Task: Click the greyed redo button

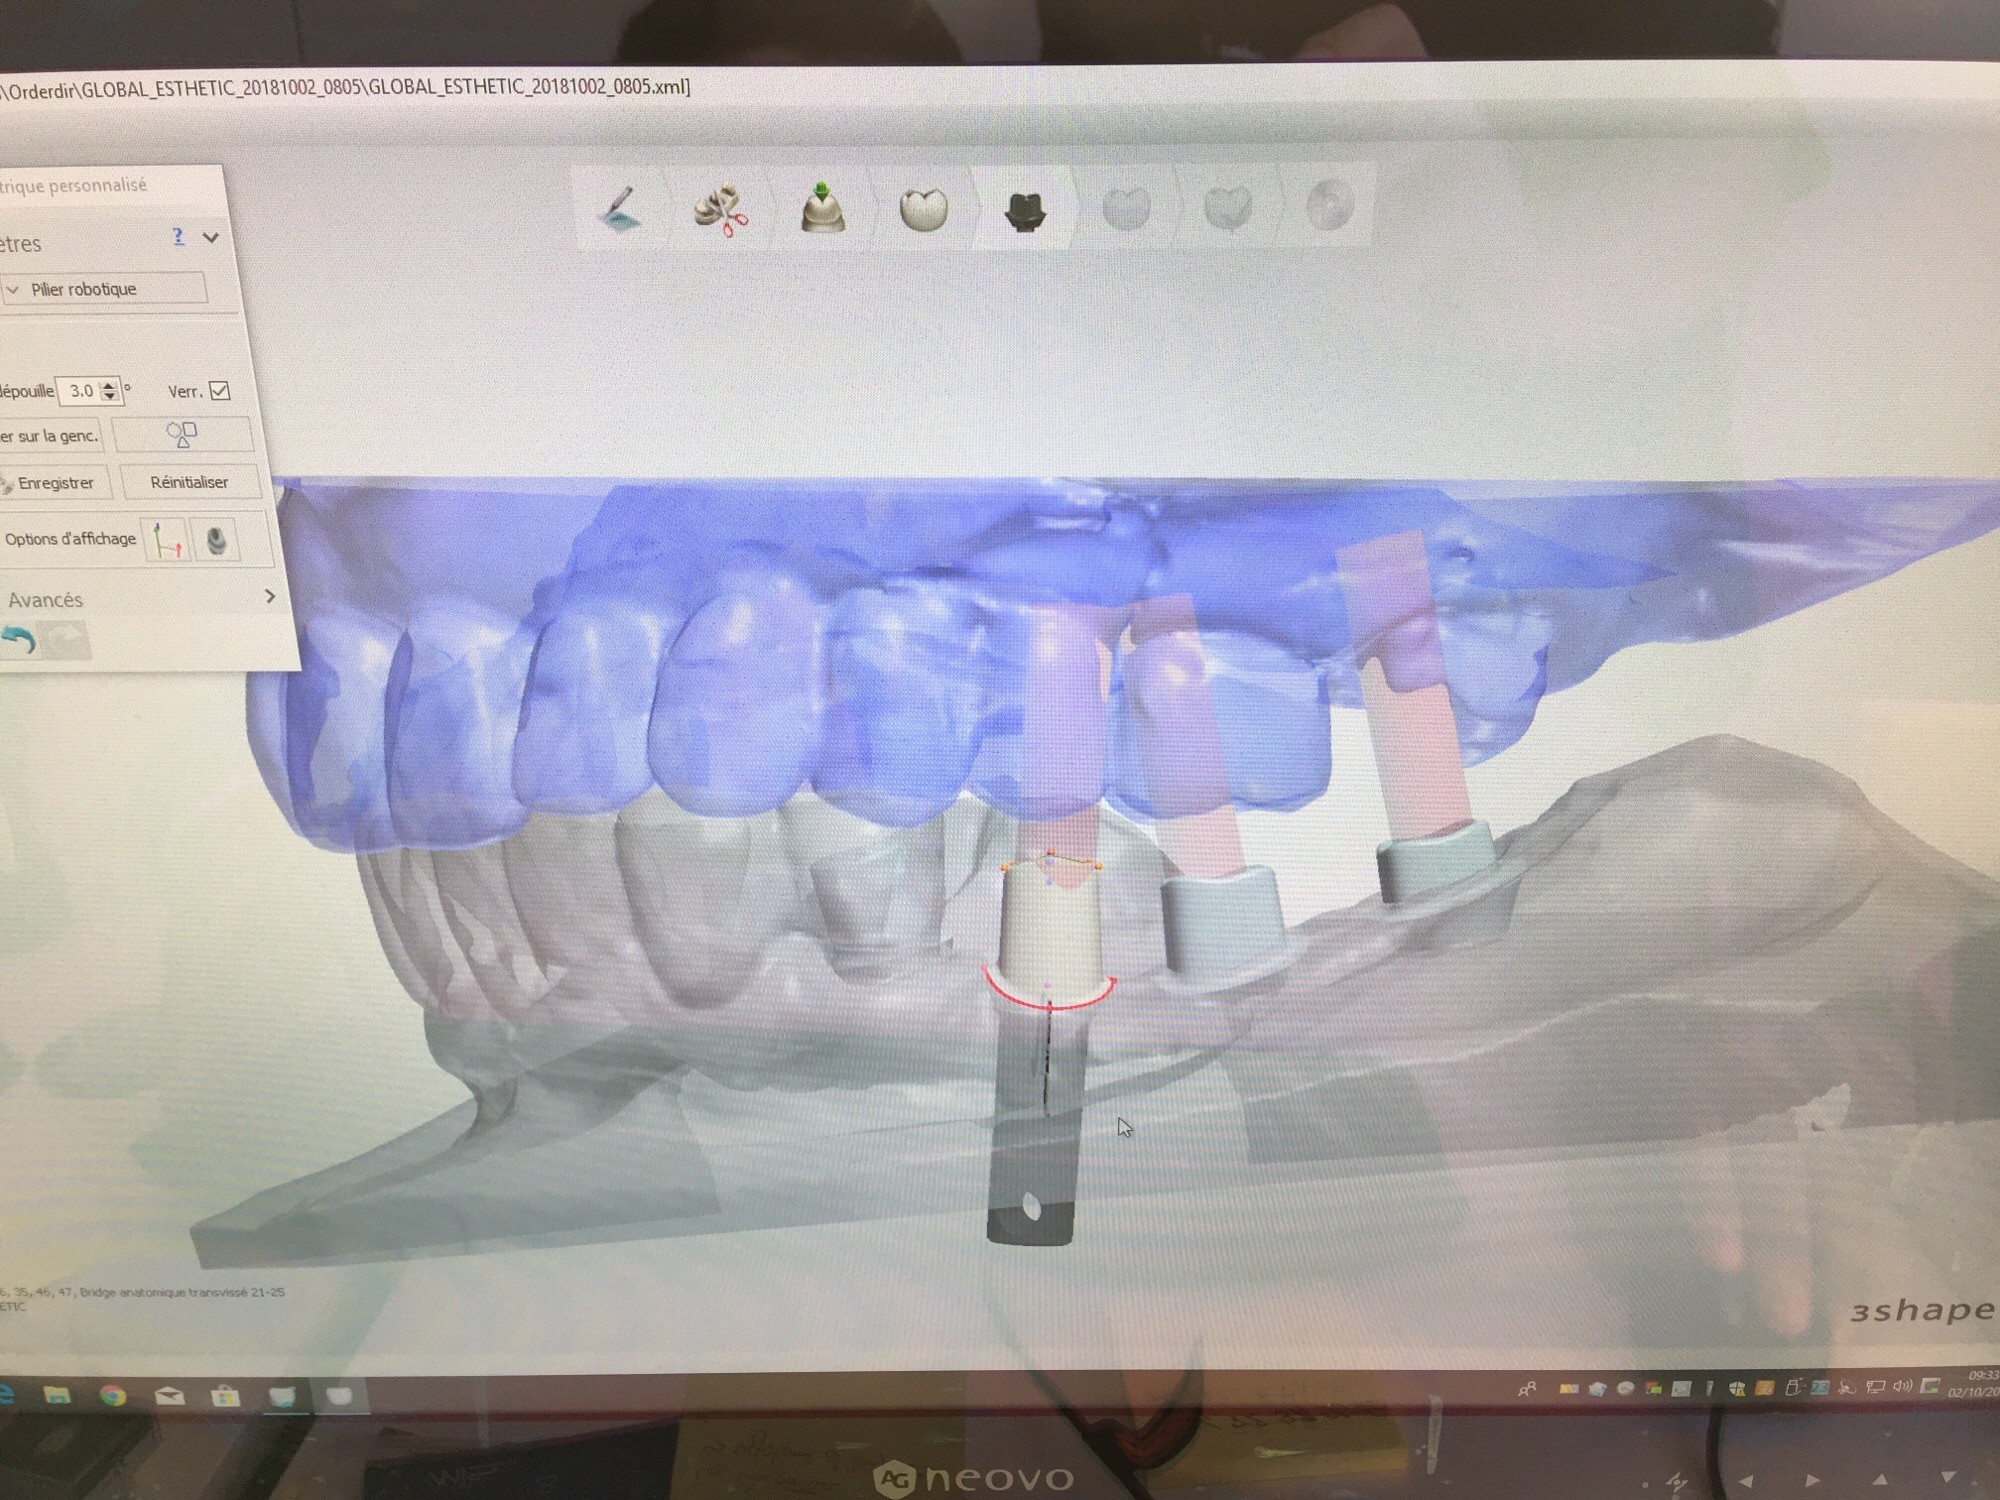Action: (x=65, y=640)
